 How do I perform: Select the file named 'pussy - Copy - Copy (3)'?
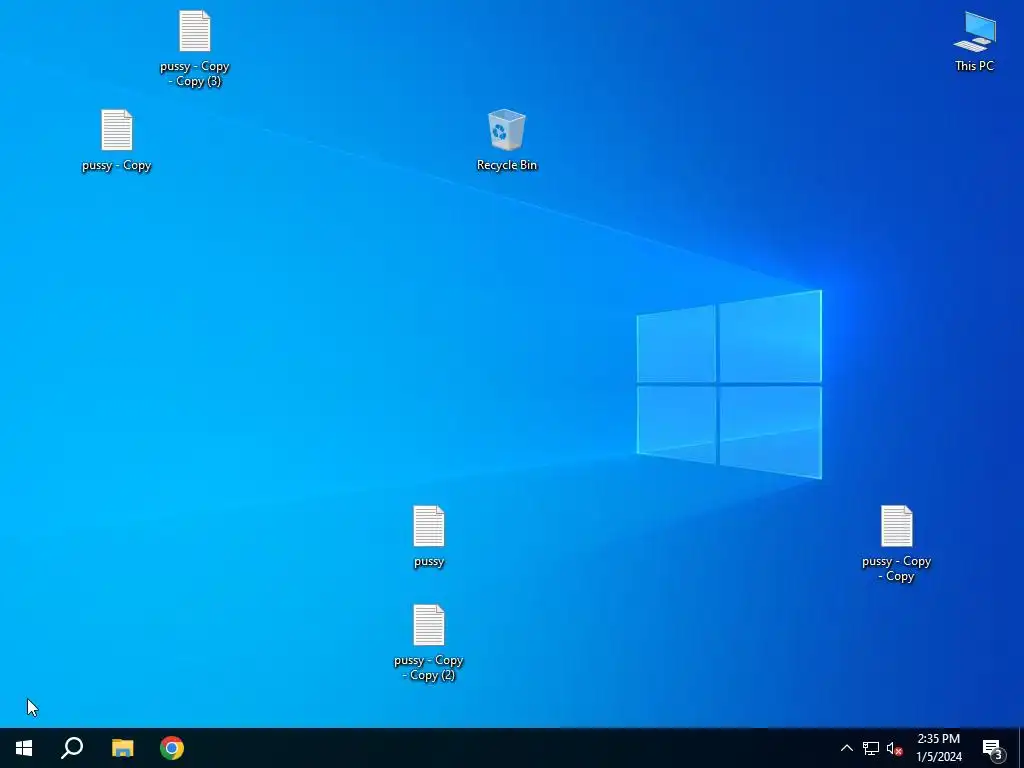tap(195, 49)
